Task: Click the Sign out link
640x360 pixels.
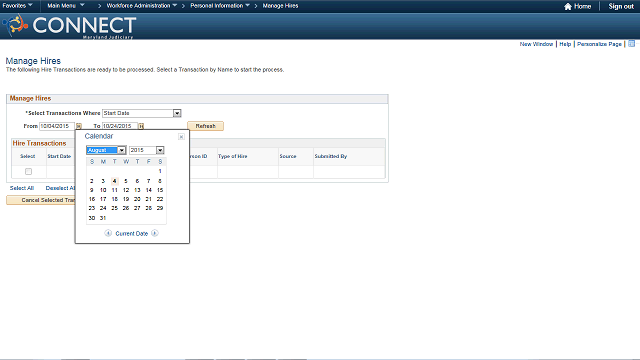Action: (x=621, y=6)
